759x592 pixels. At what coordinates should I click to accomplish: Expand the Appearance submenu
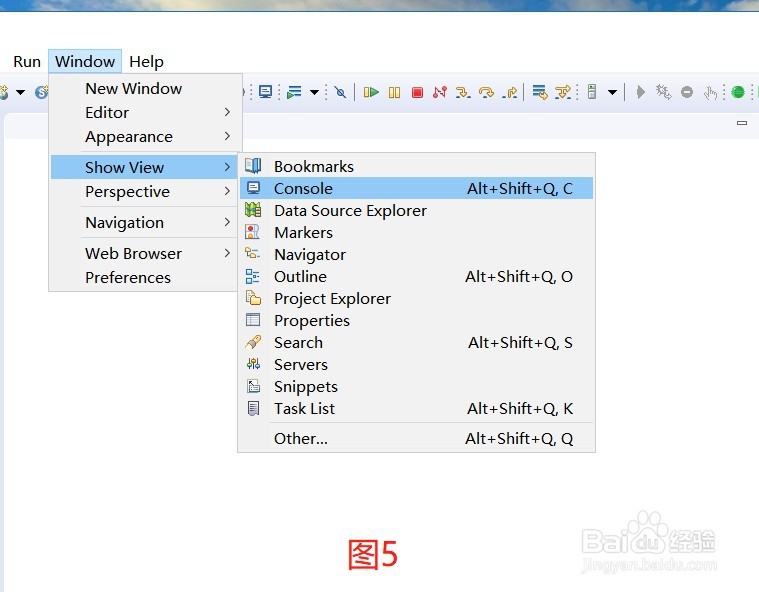tap(145, 137)
